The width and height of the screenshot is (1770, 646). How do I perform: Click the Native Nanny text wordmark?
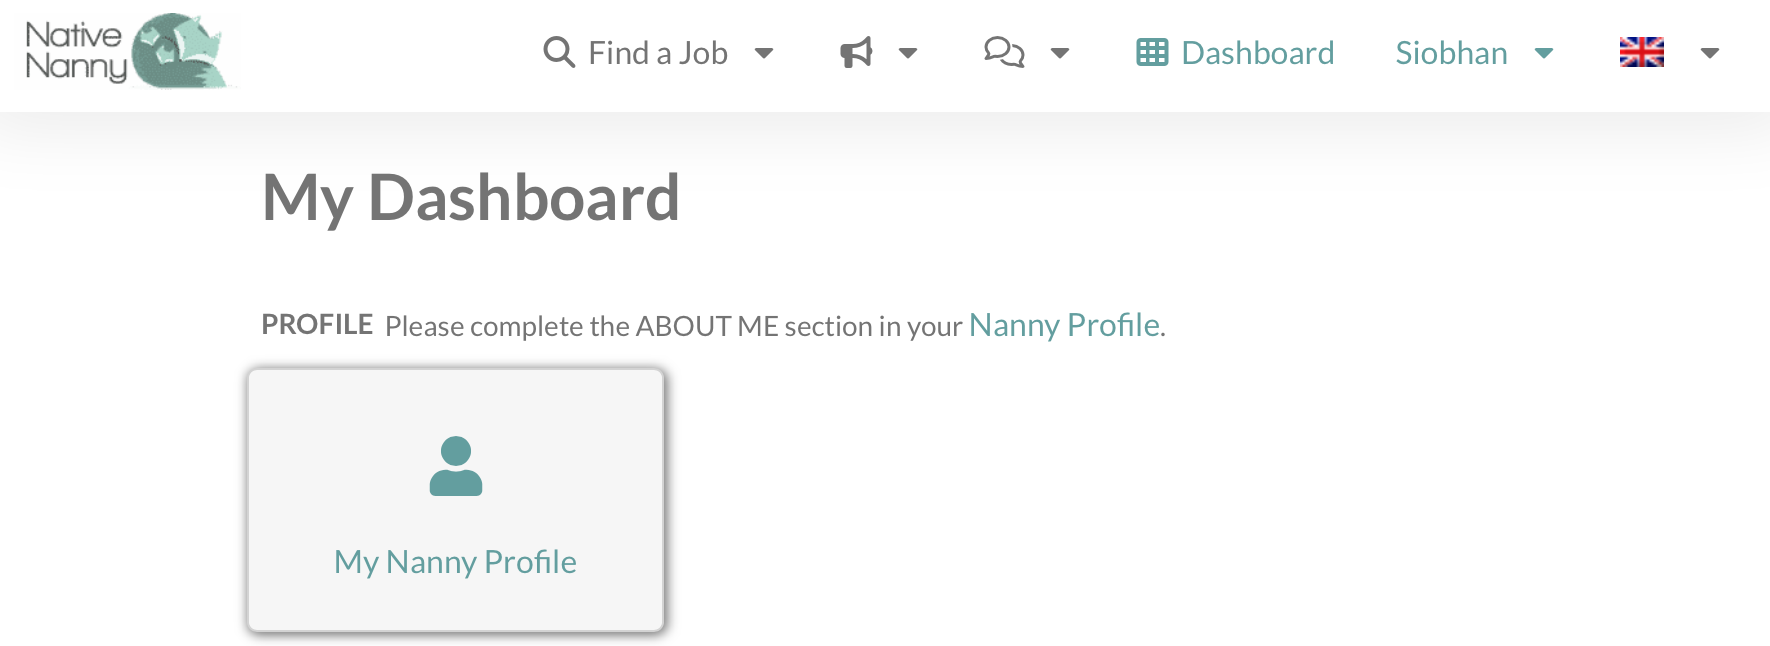[75, 51]
